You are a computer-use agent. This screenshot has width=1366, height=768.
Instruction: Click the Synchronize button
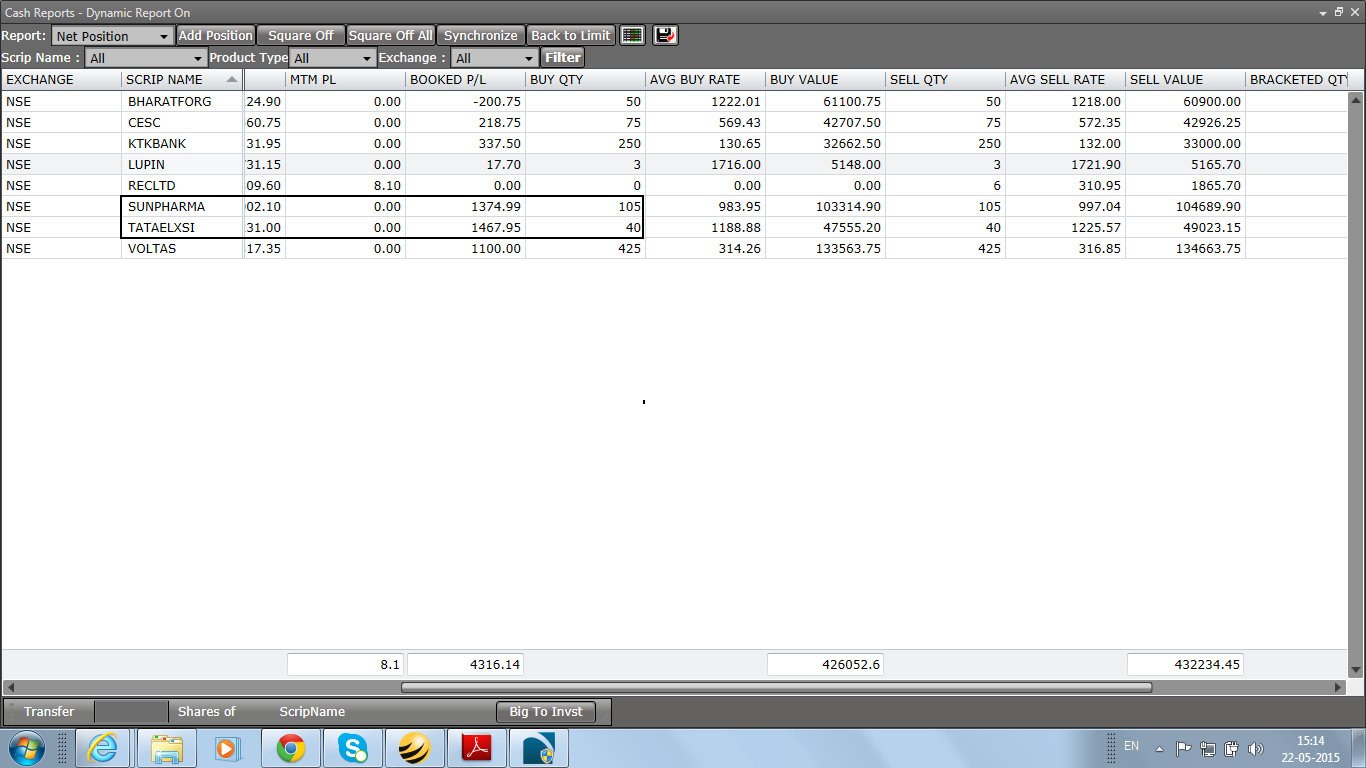tap(481, 35)
